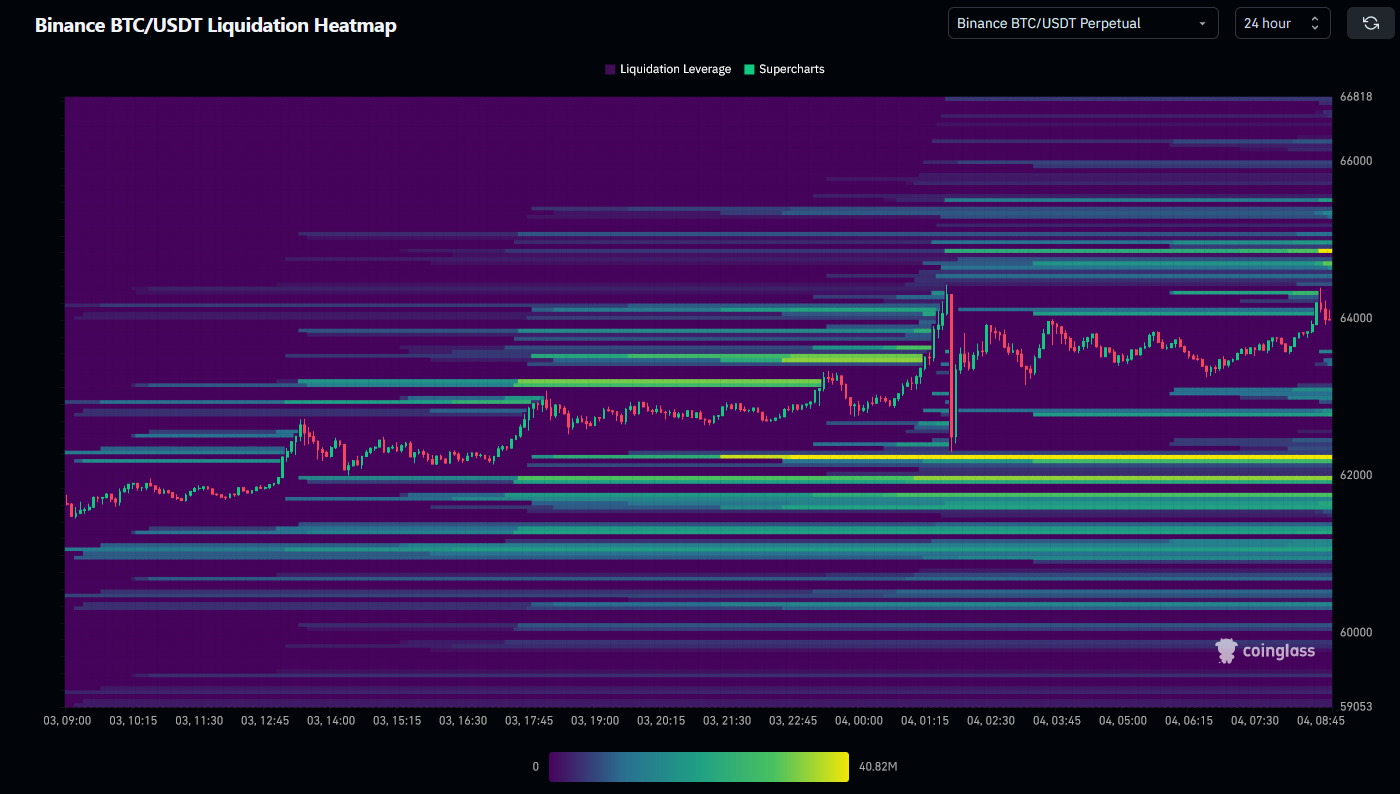Open the 24 hour timeframe selector
The width and height of the screenshot is (1400, 794).
click(1283, 23)
